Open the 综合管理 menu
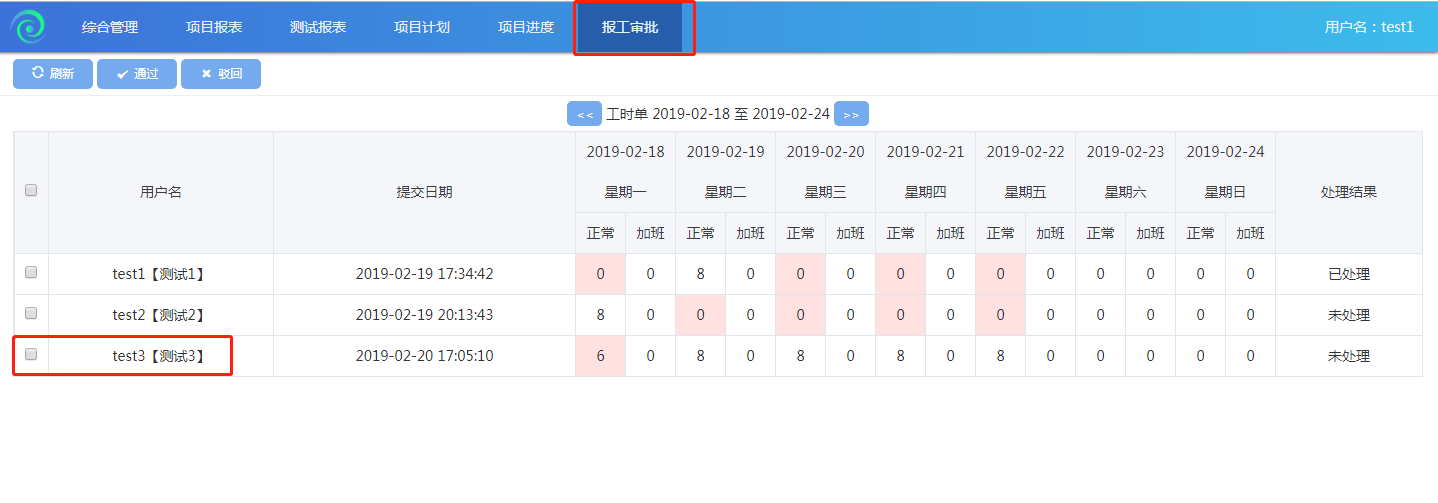The height and width of the screenshot is (503, 1438). coord(110,27)
